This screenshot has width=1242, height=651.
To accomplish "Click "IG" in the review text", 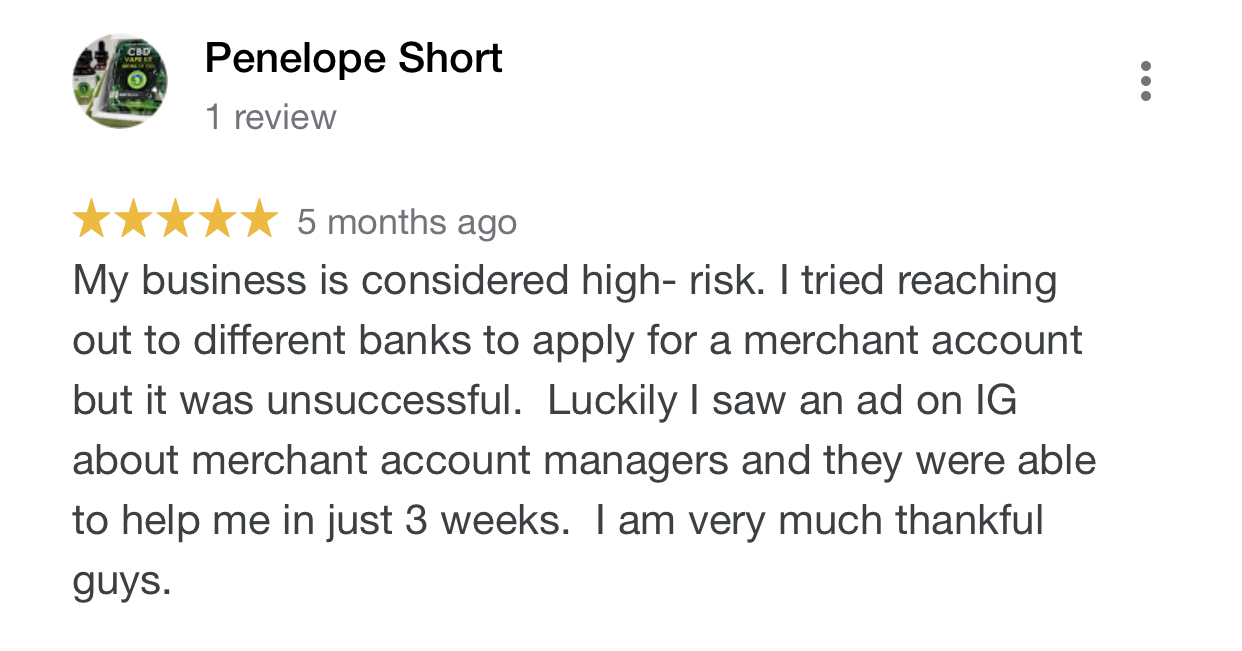I will click(x=995, y=401).
